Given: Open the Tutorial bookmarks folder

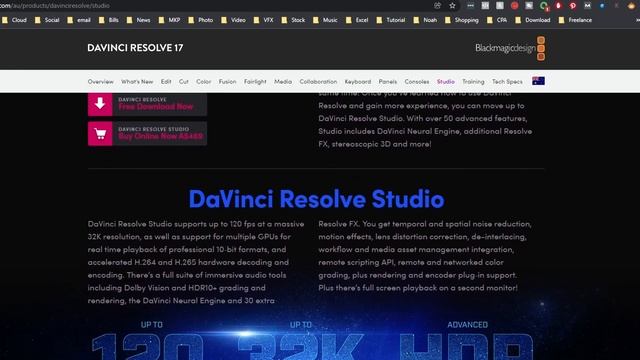Looking at the screenshot, I should [x=391, y=20].
